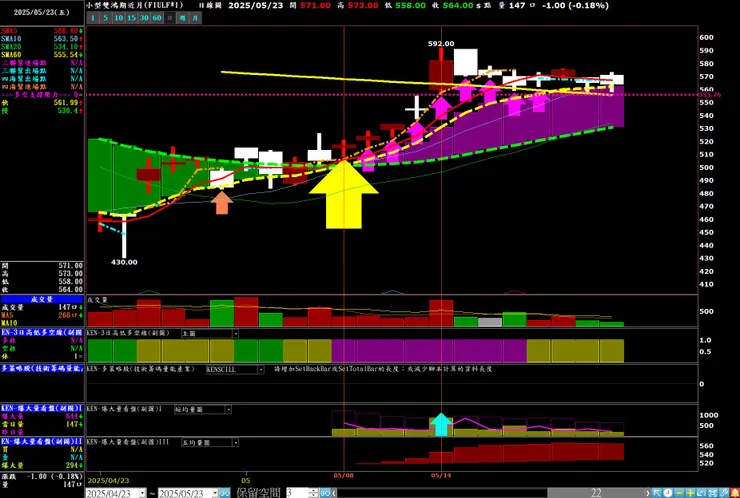
Task: Click the chart scrollbar right arrow
Action: point(648,493)
